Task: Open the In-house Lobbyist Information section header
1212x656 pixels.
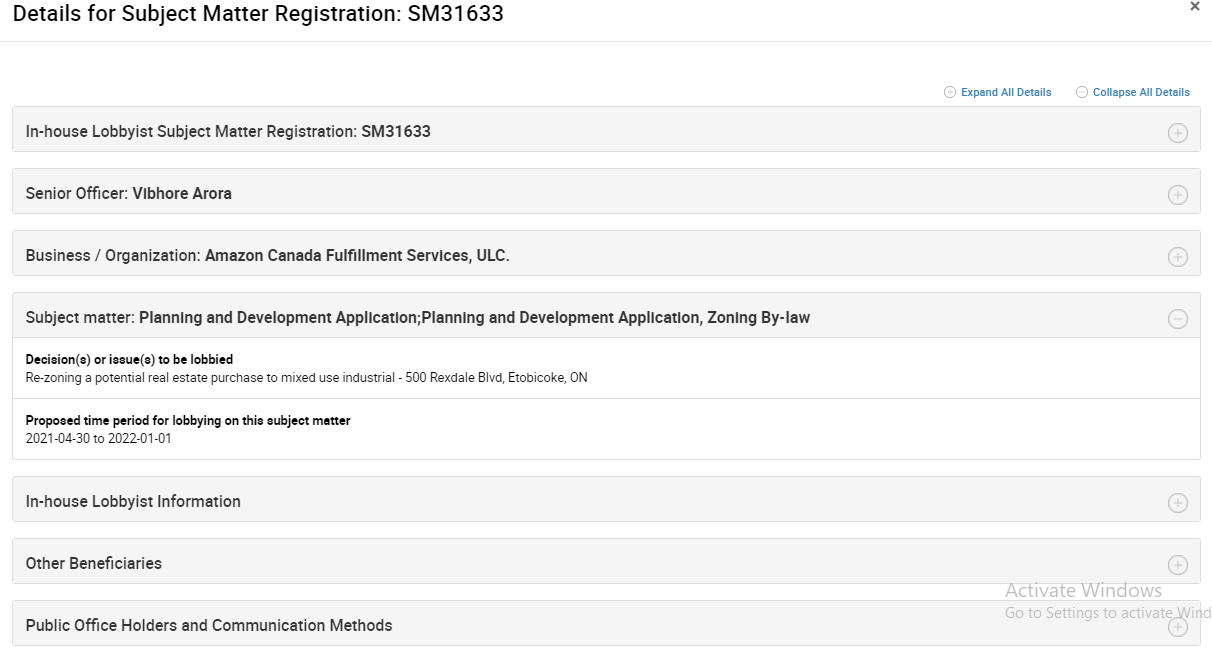Action: tap(133, 502)
